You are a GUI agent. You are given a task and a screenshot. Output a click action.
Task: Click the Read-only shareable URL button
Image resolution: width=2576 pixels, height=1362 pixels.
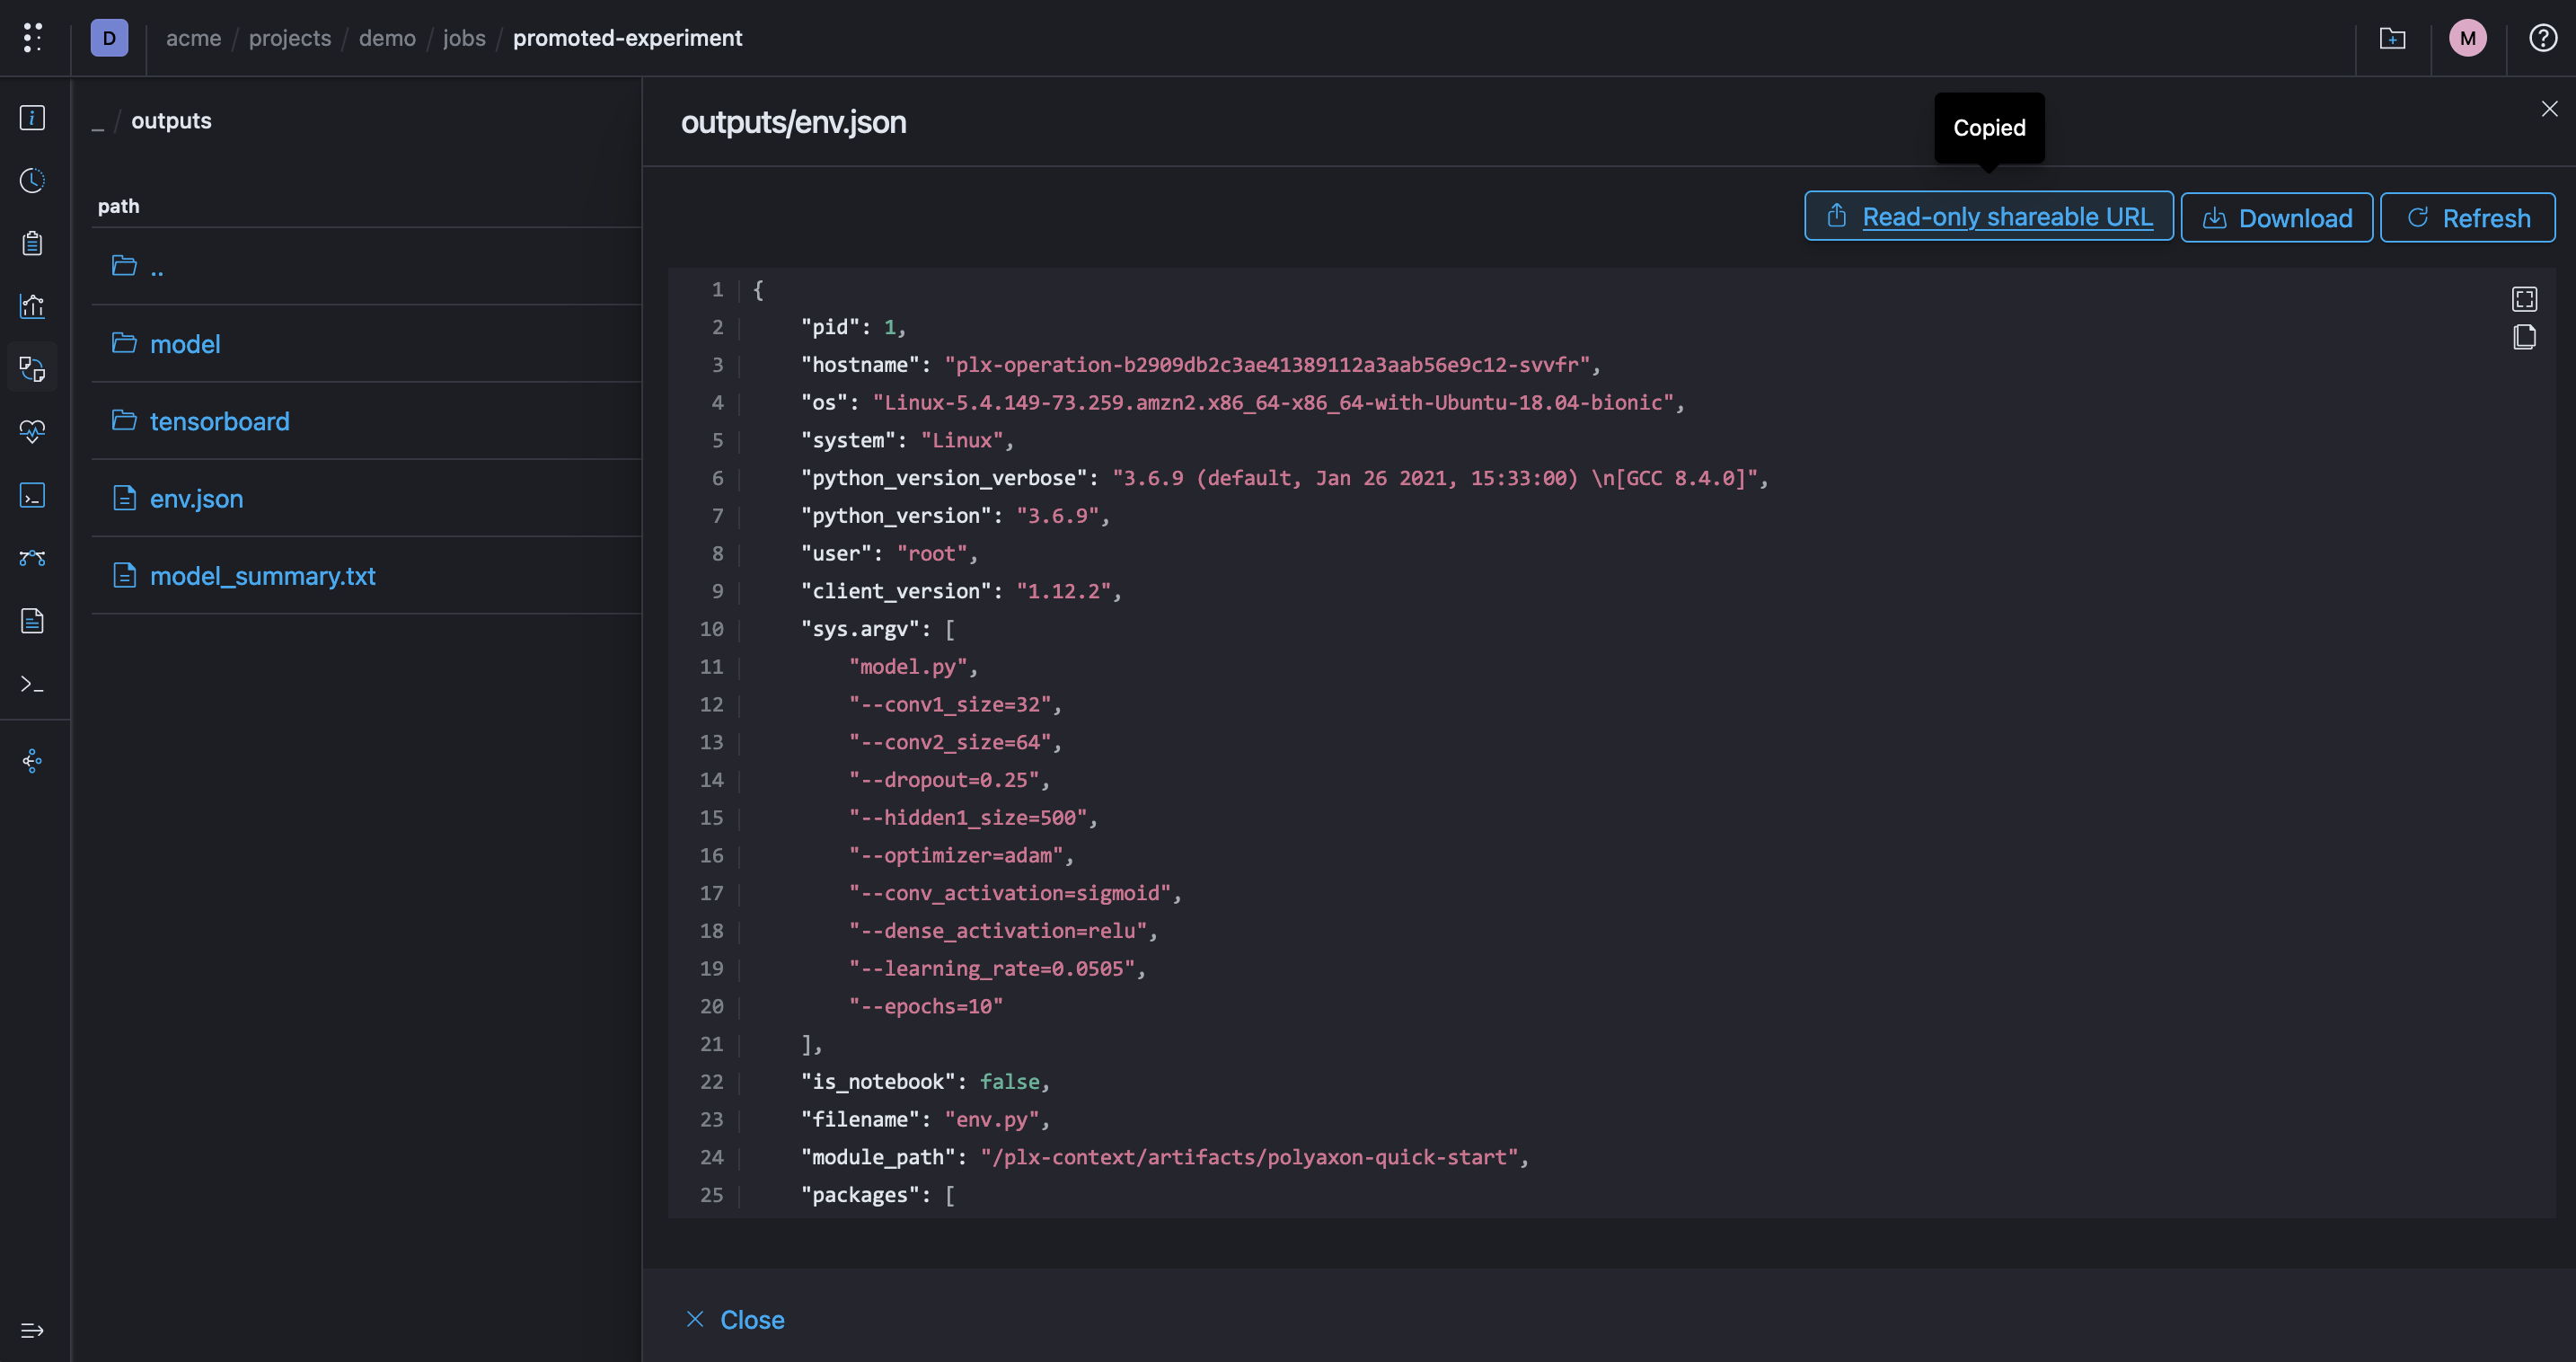(x=1988, y=216)
